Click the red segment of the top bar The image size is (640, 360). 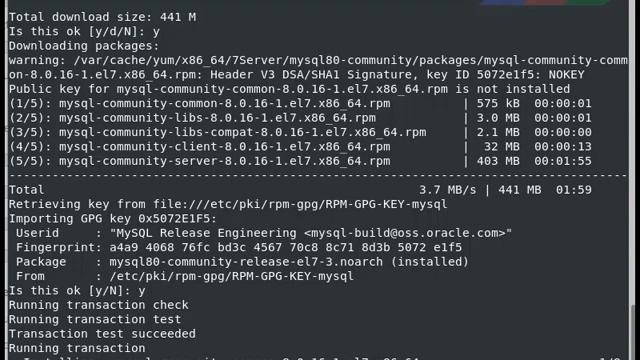545,2
